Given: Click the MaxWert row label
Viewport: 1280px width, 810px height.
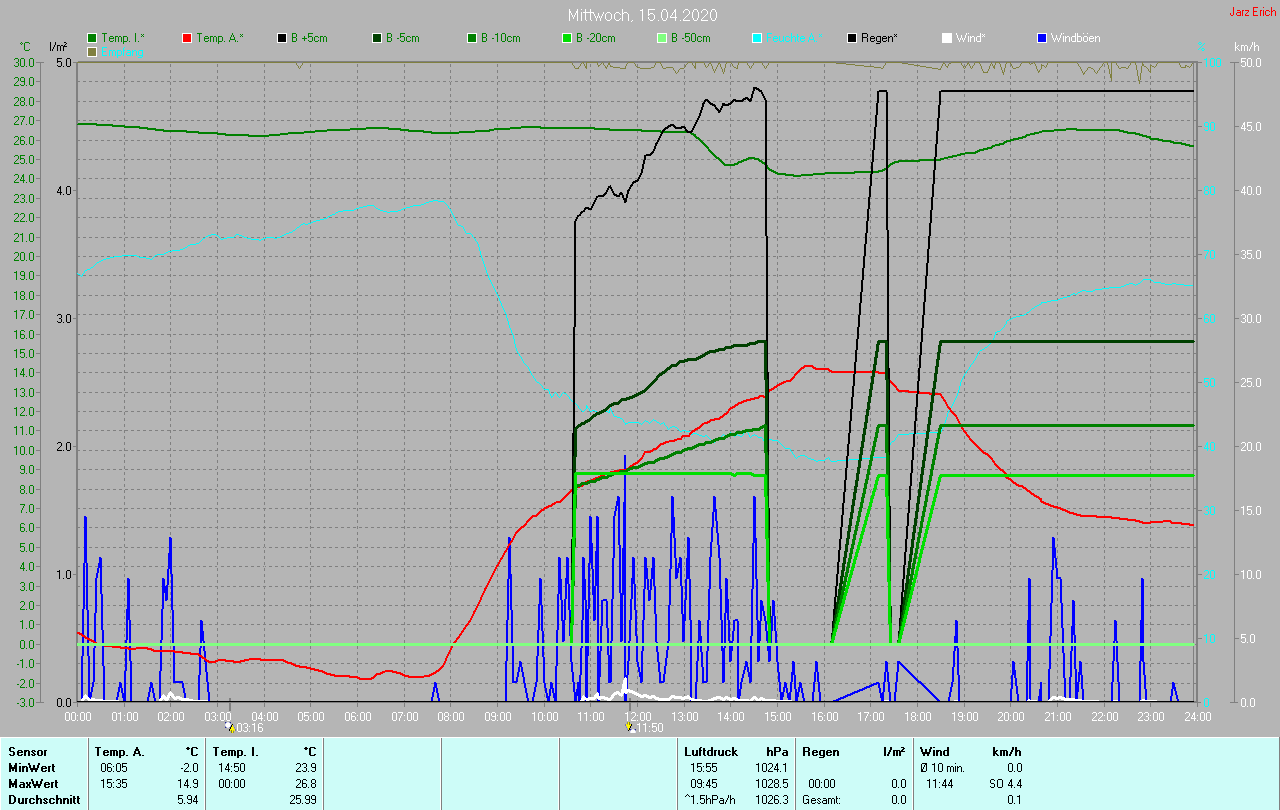Looking at the screenshot, I should click(x=32, y=784).
